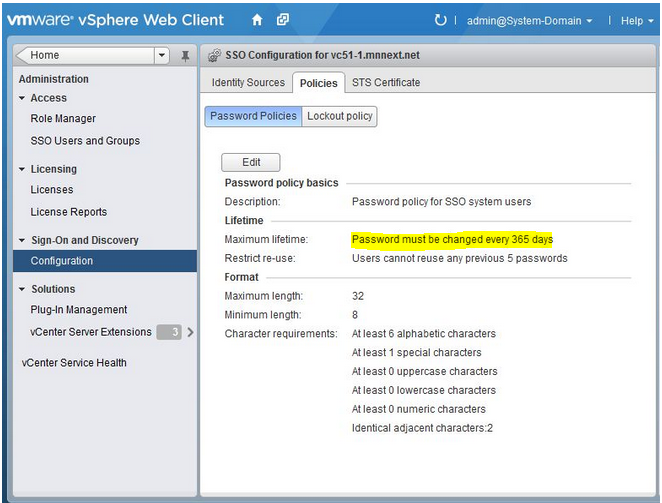Open vCenter Service Health item
Screen dimensions: 662x503
click(x=74, y=363)
